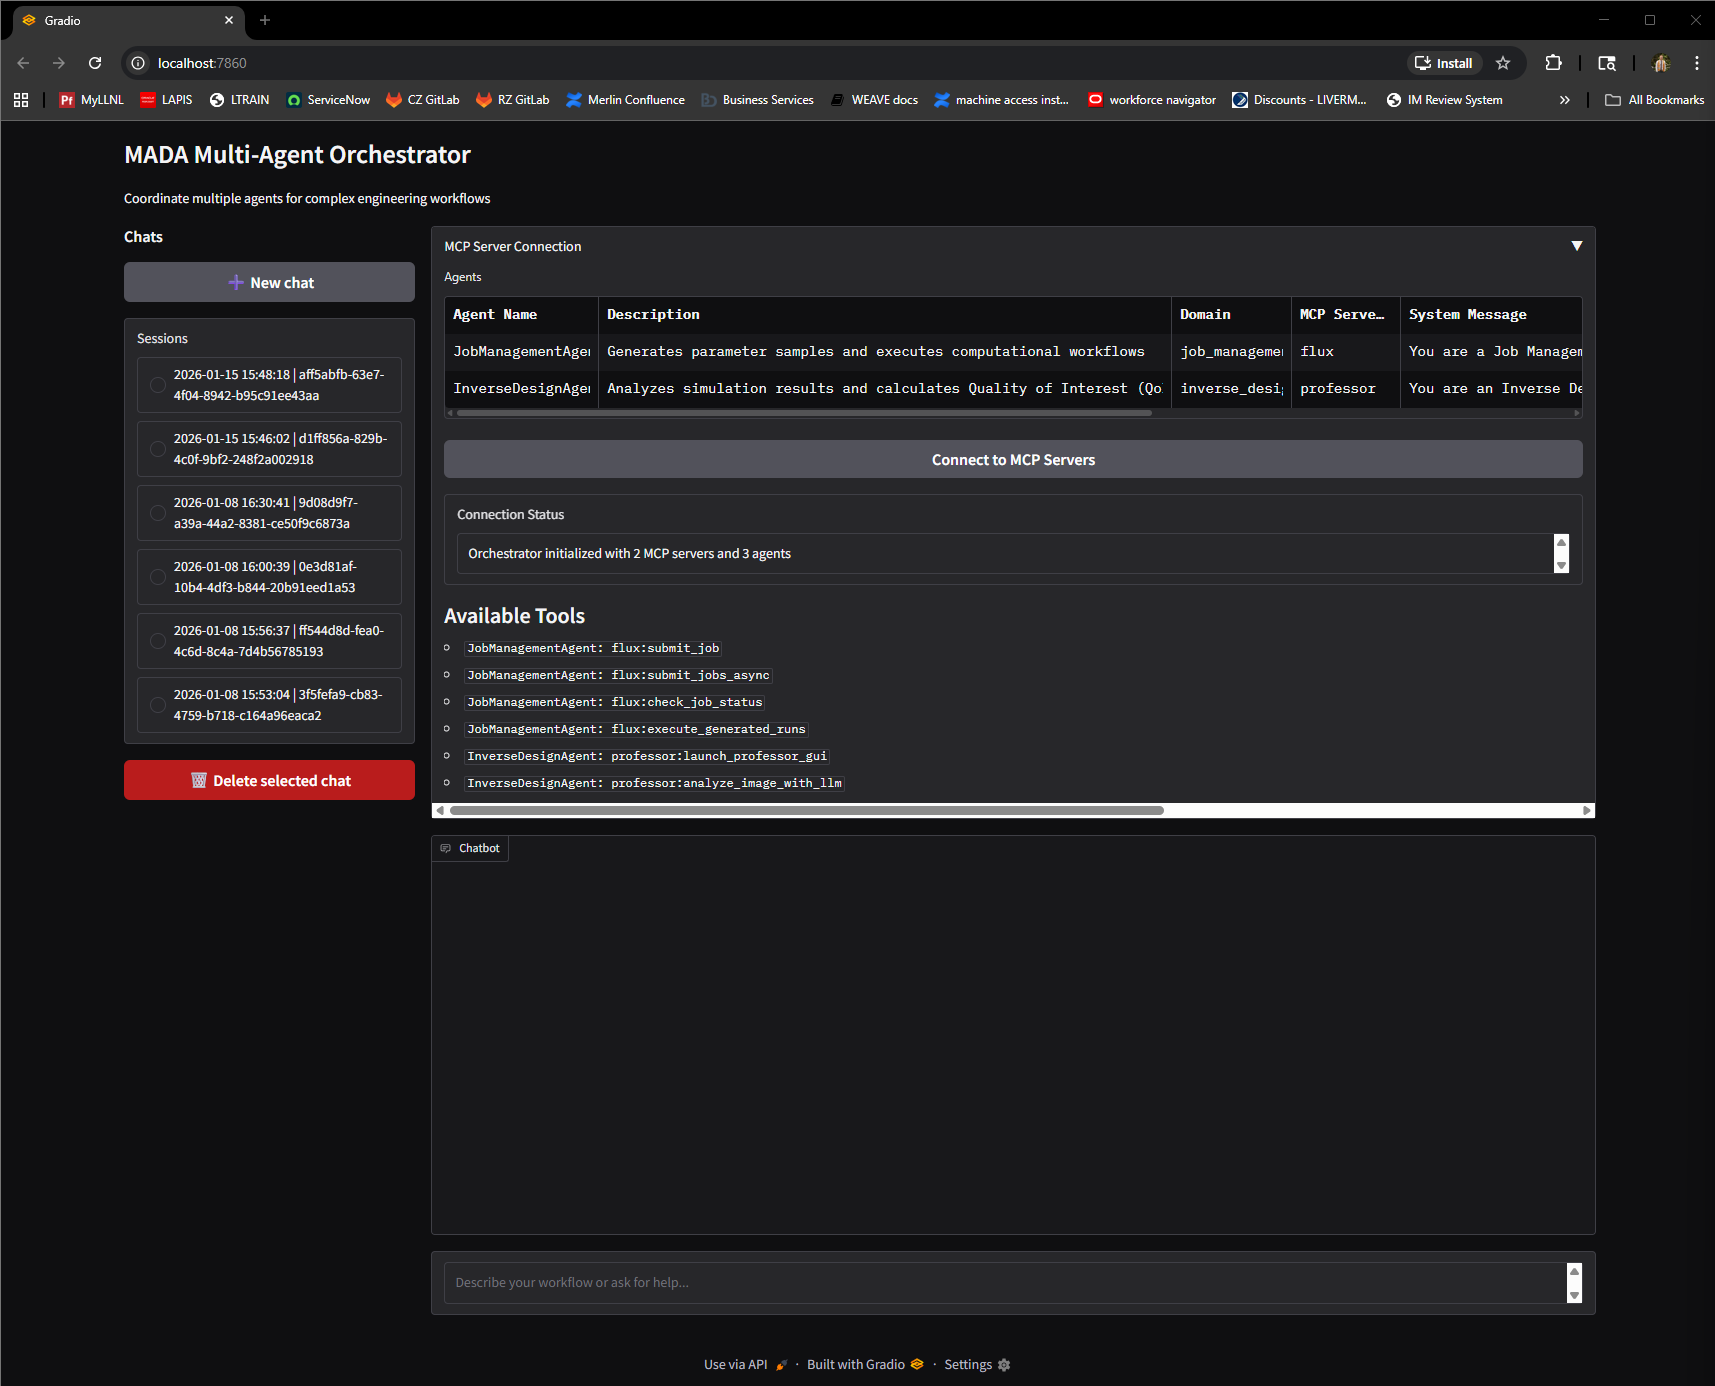Click the side panel search icon in toolbar
1715x1386 pixels.
click(x=1607, y=63)
